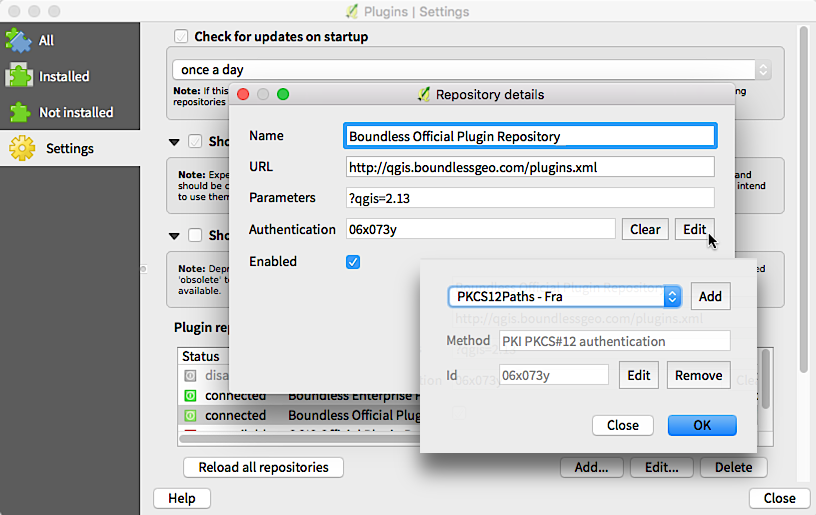This screenshot has height=515, width=816.
Task: Collapse the second Show section triangle
Action: 174,236
